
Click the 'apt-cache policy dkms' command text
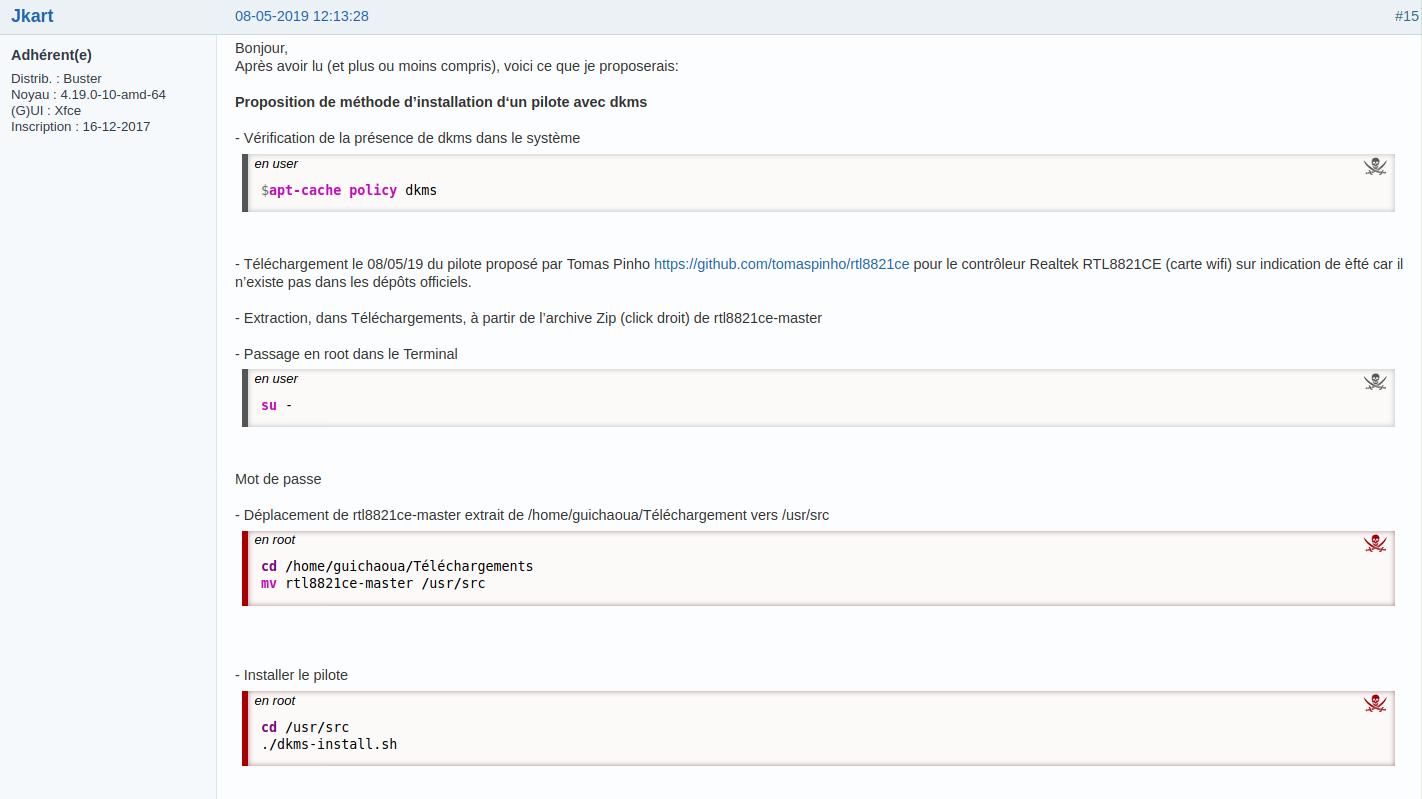coord(349,190)
